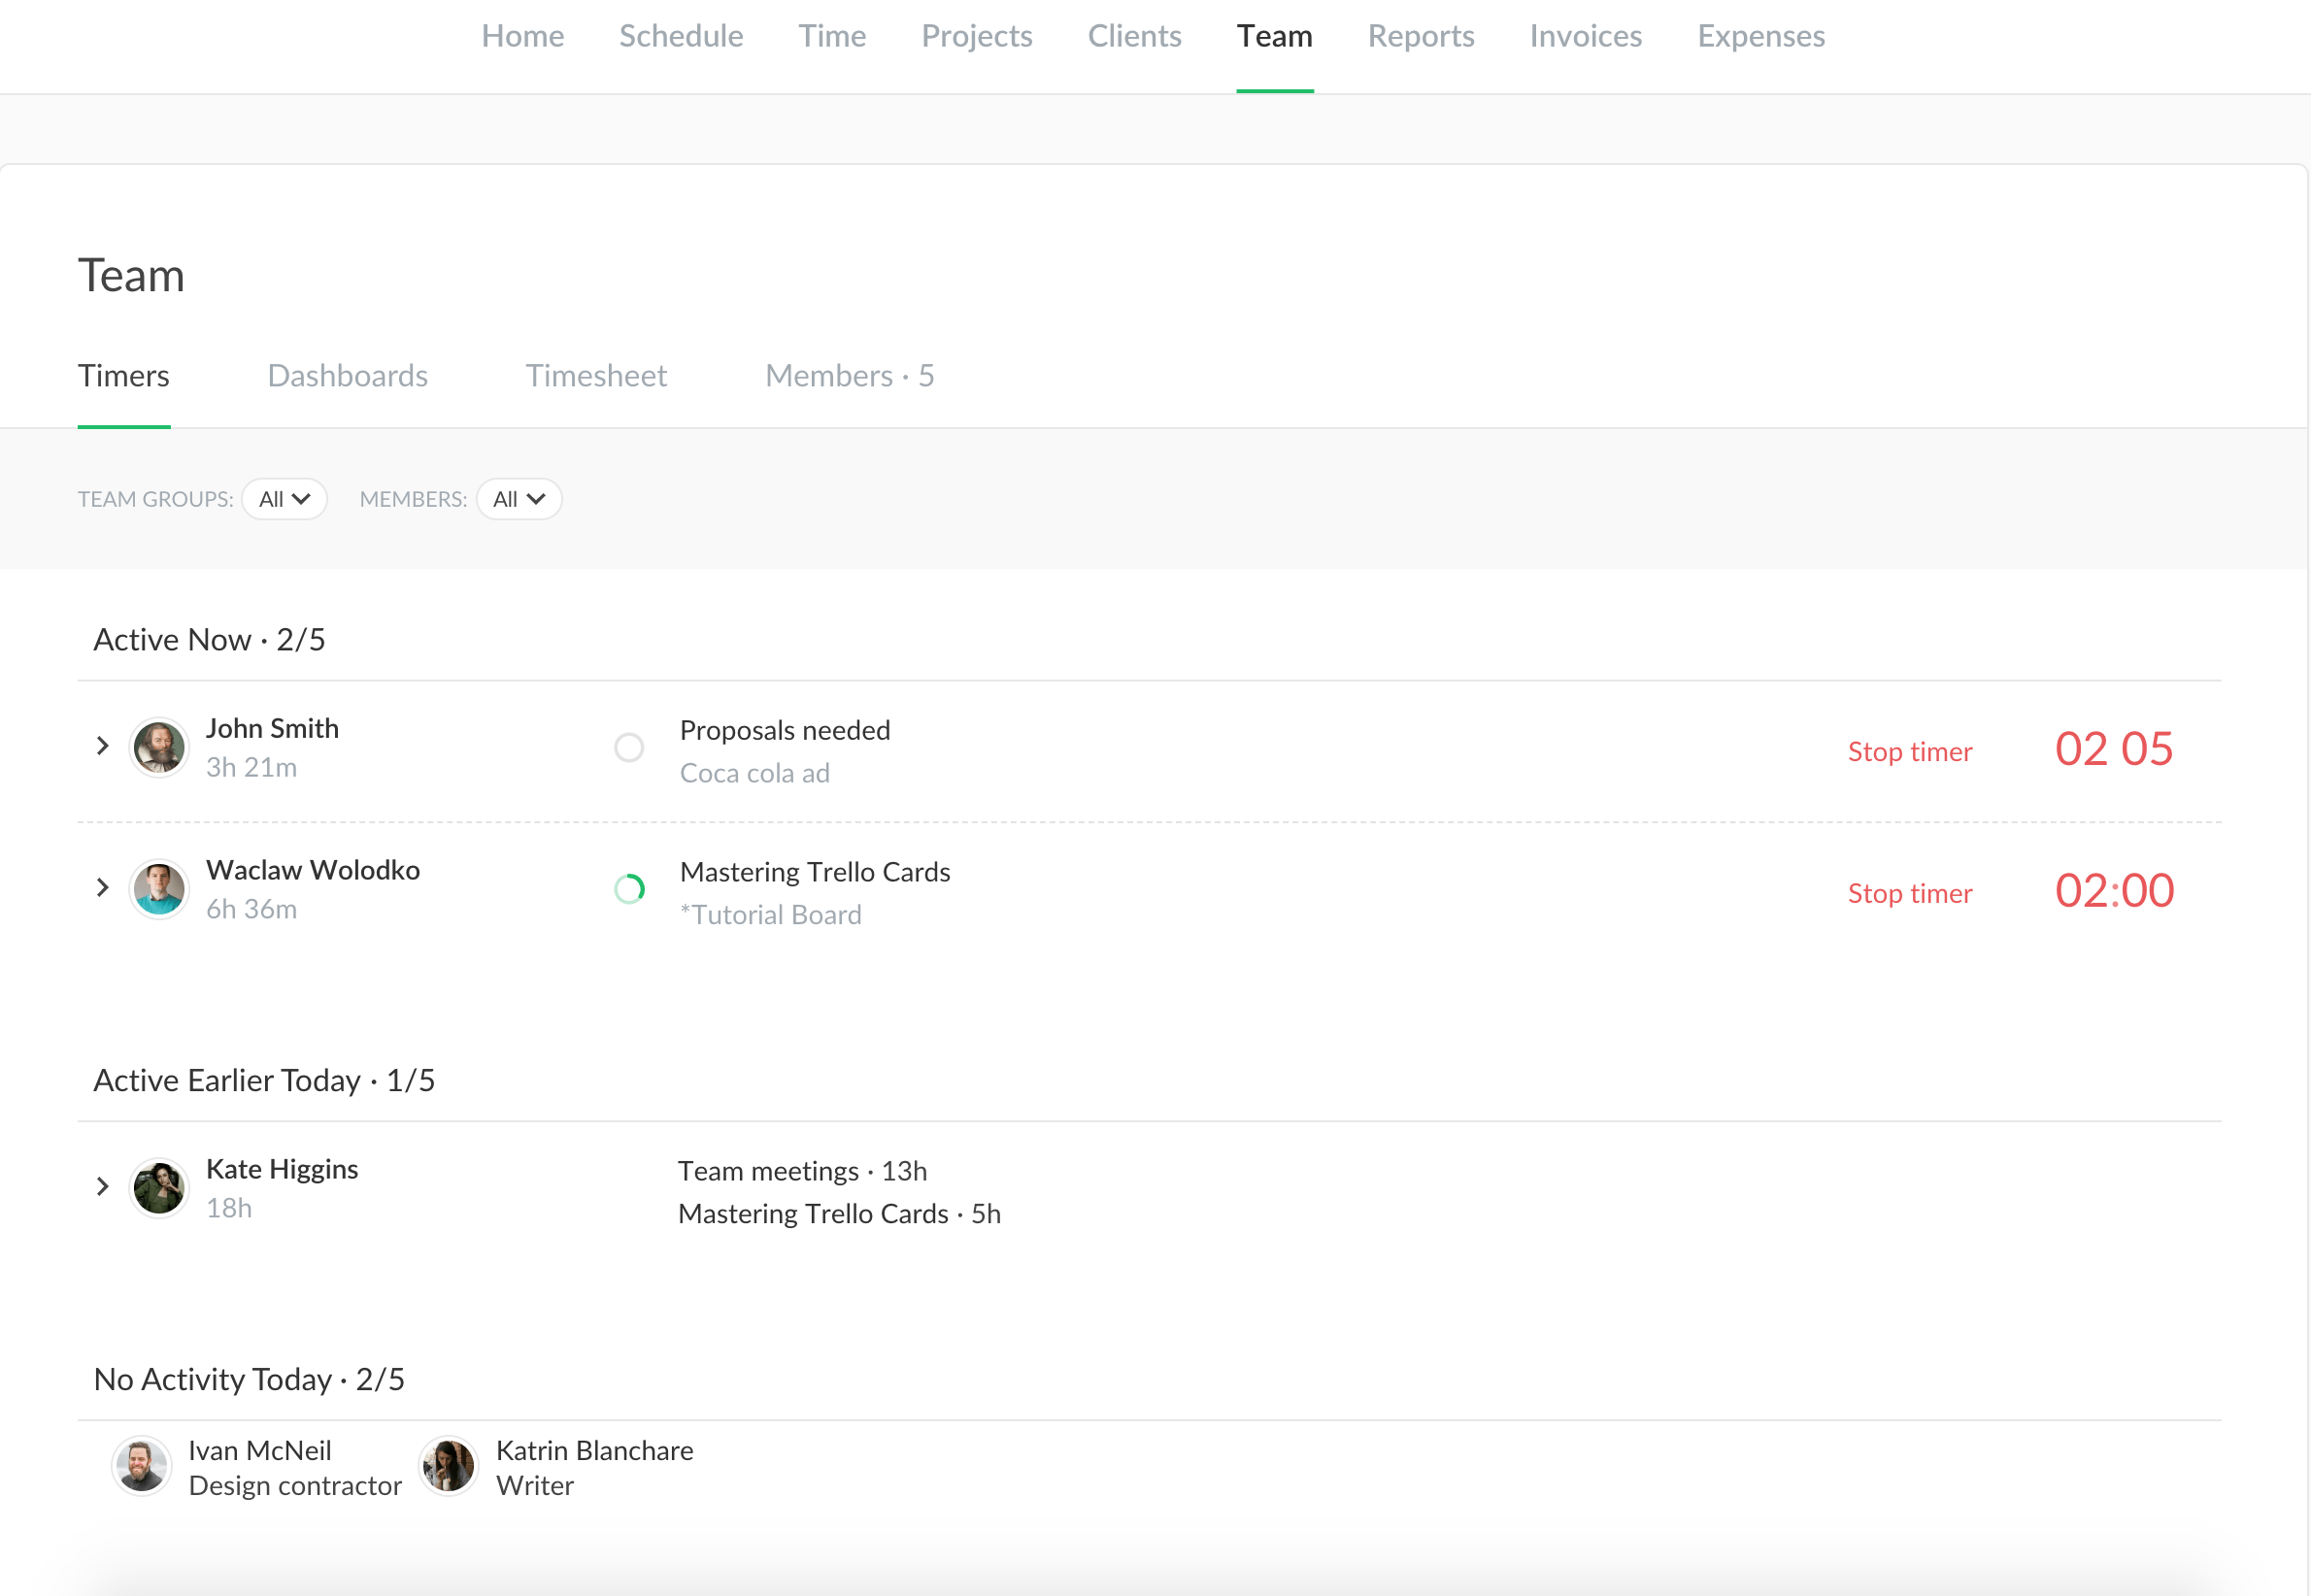Click the Design contractor role label
This screenshot has height=1596, width=2311.
click(x=295, y=1486)
